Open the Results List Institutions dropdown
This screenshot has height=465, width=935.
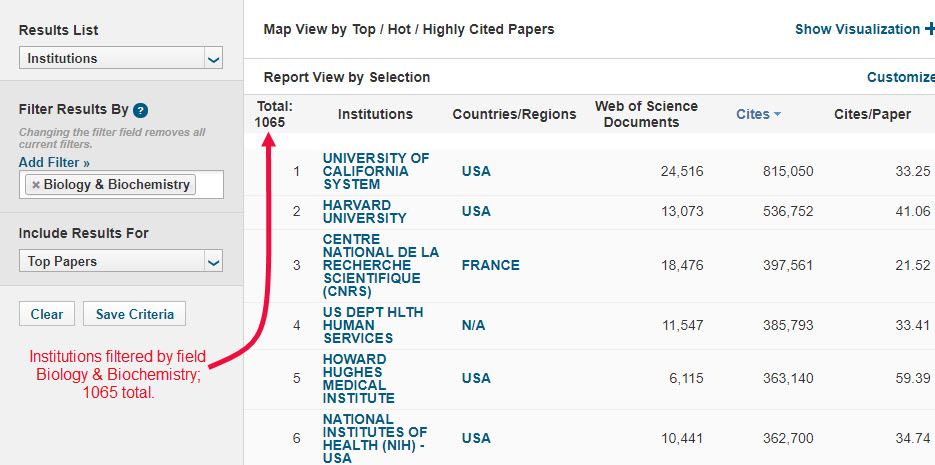(x=121, y=59)
